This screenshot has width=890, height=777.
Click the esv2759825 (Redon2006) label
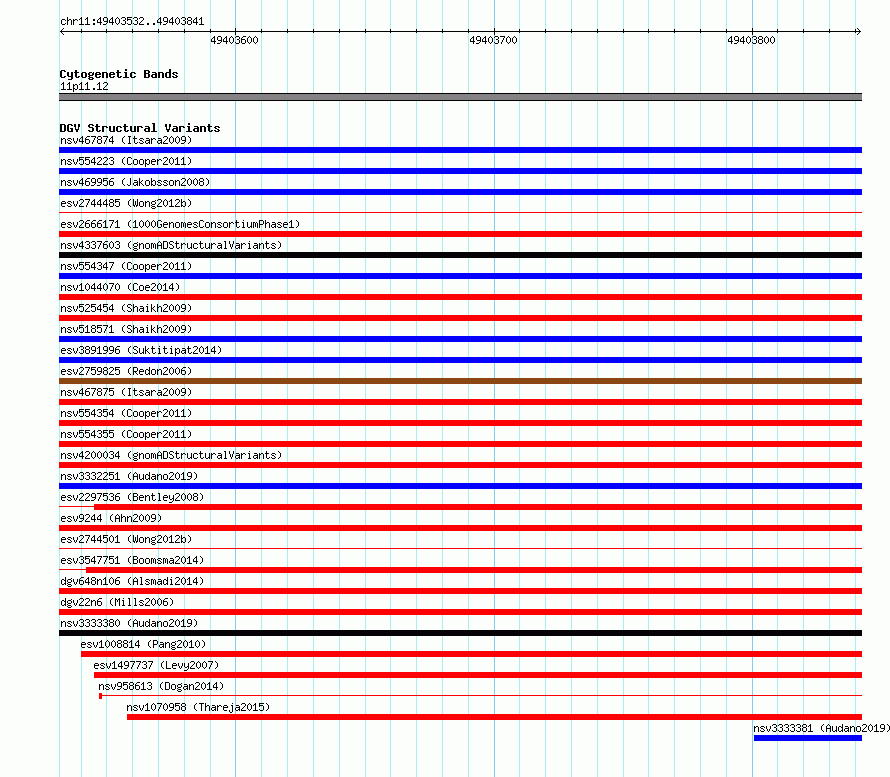[x=126, y=371]
